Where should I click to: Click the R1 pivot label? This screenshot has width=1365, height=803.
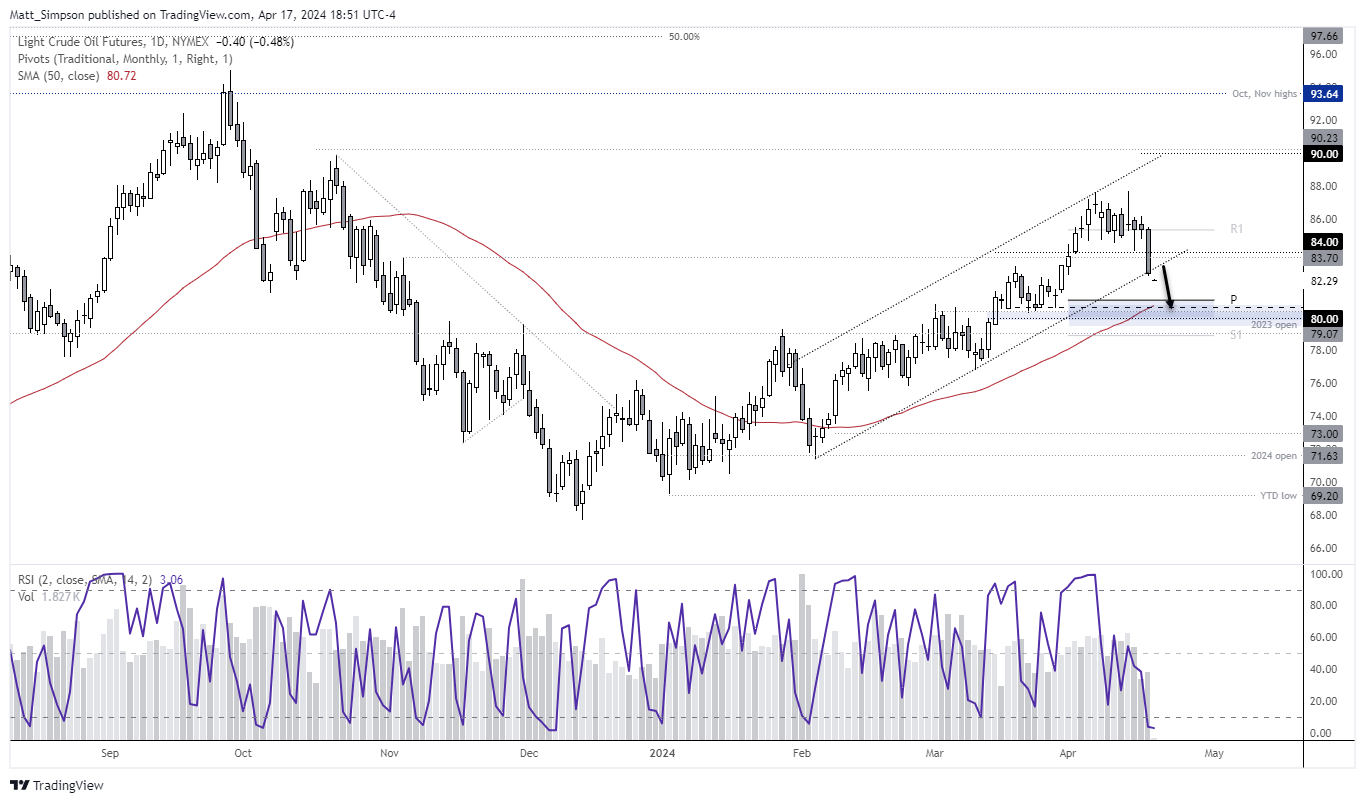[x=1236, y=229]
